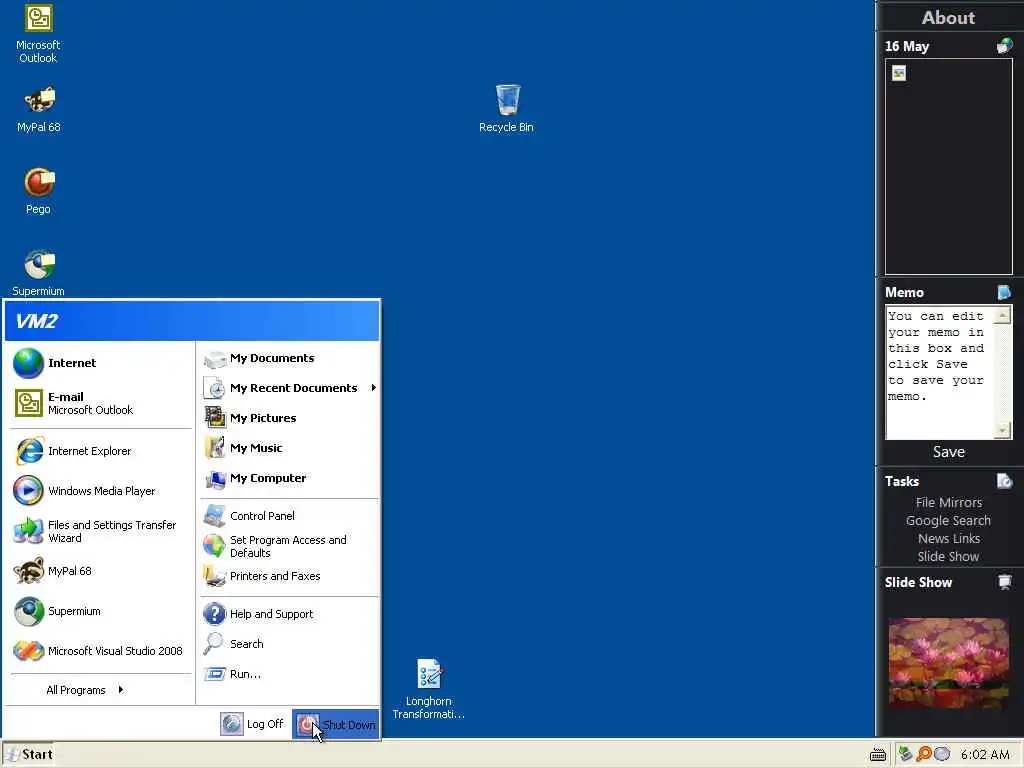The width and height of the screenshot is (1024, 768).
Task: Open Longhorn Transformation file on desktop
Action: (x=428, y=688)
